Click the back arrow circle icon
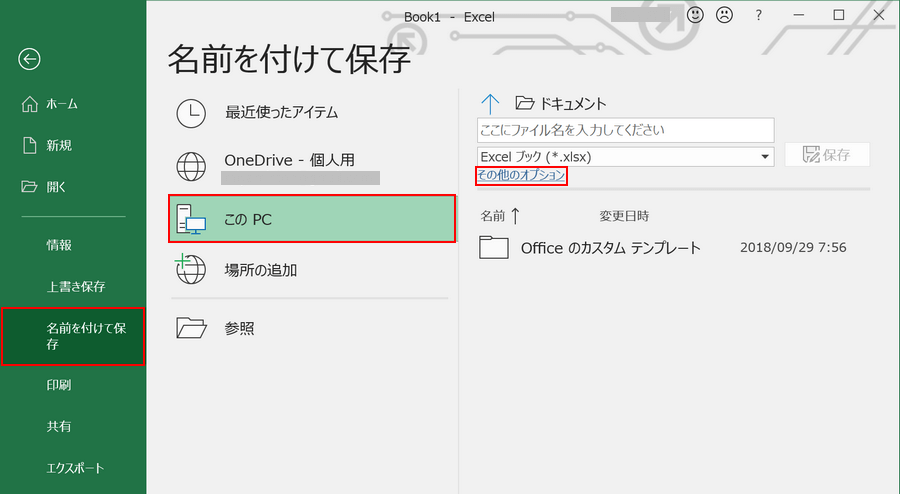This screenshot has height=494, width=900. click(29, 59)
